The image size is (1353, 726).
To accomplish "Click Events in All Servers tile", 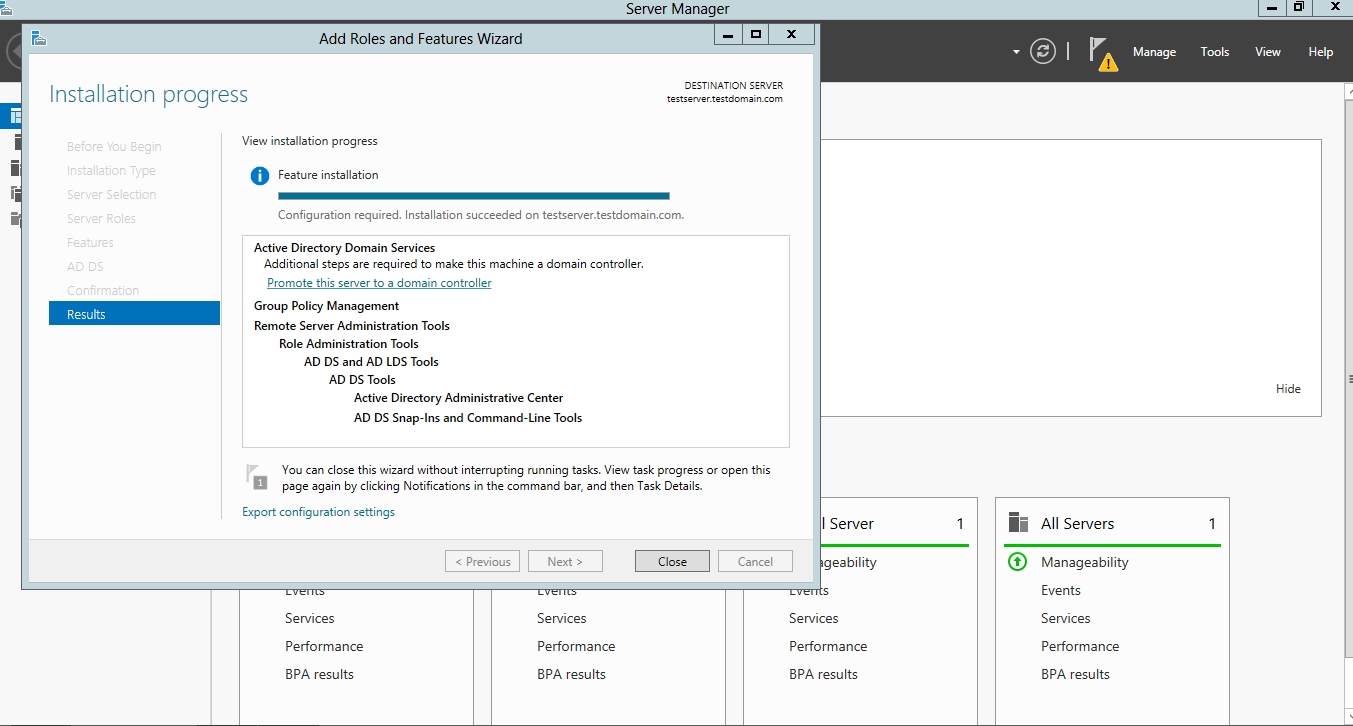I will [1060, 590].
